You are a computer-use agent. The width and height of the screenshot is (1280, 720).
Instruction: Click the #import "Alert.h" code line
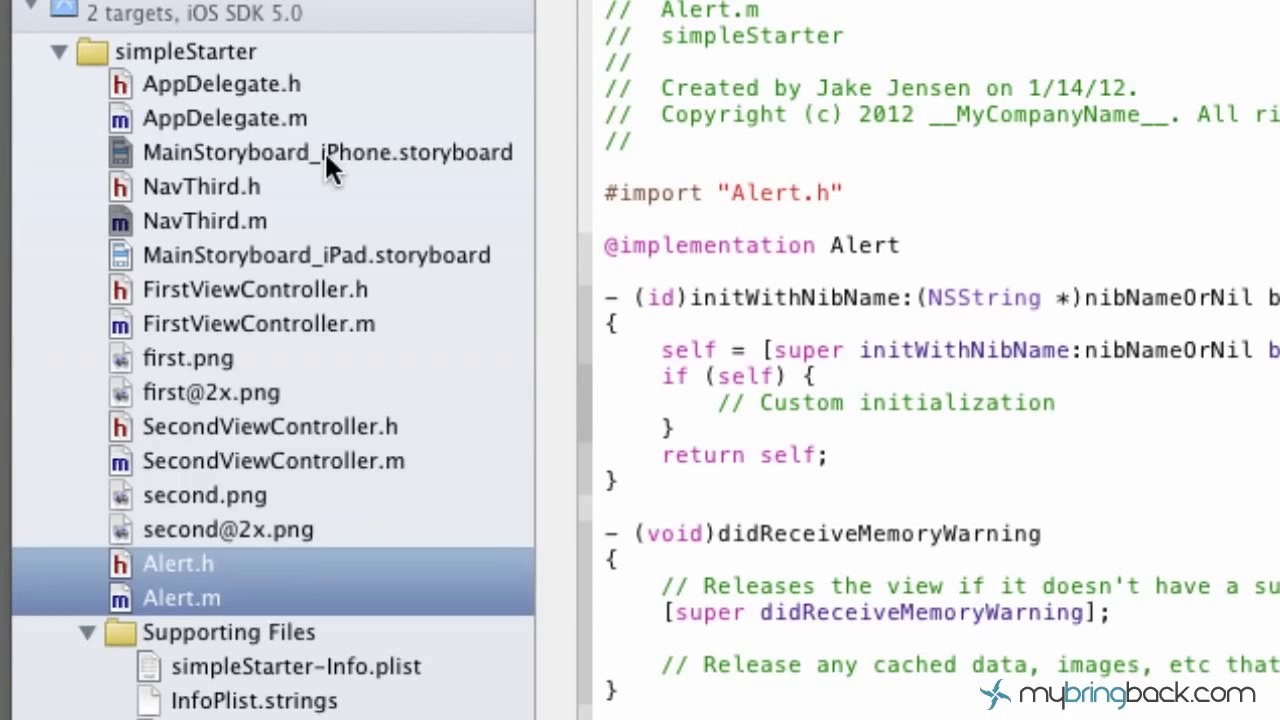[723, 193]
